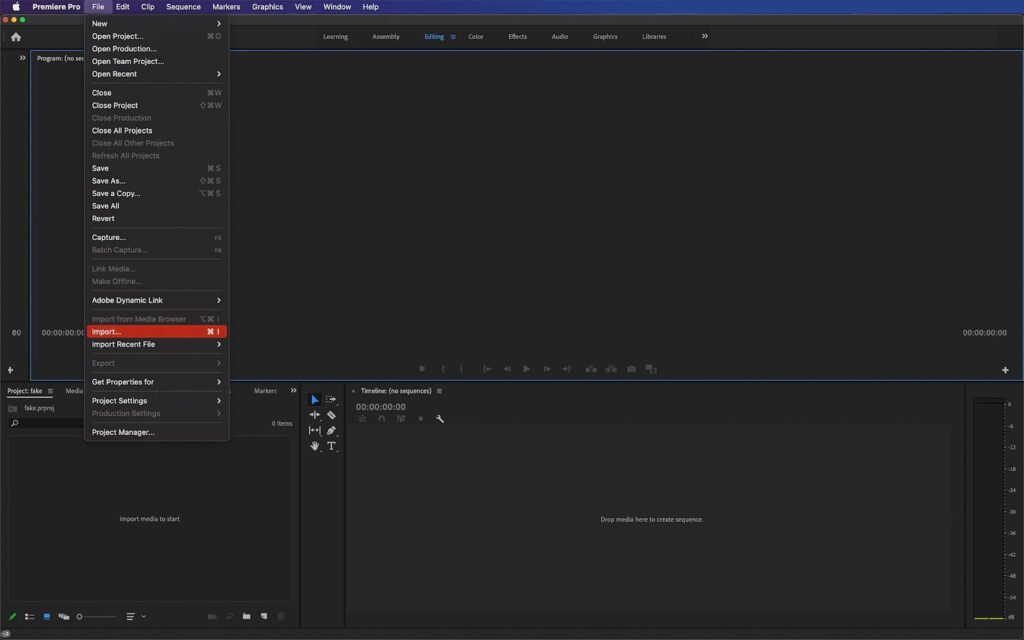Screen dimensions: 1024x640
Task: Select the Ripple Edit tool
Action: coord(315,415)
